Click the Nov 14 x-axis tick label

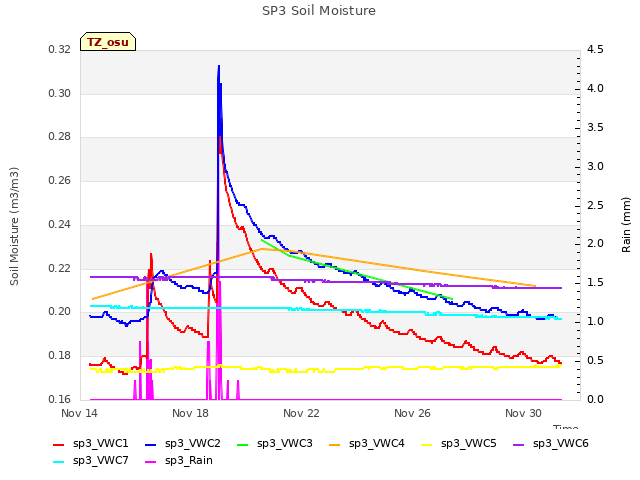click(79, 413)
